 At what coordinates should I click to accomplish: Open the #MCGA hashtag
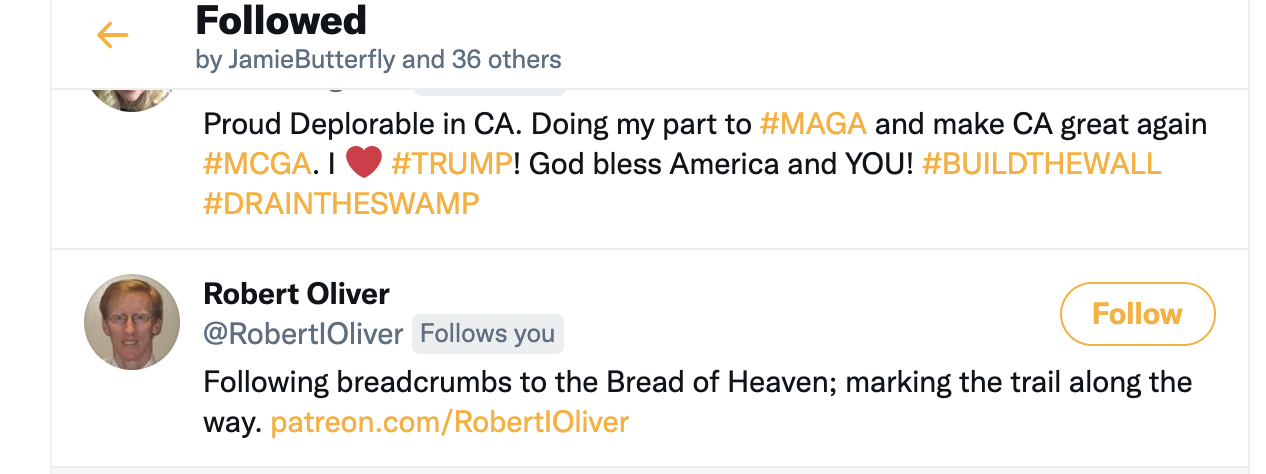coord(256,164)
